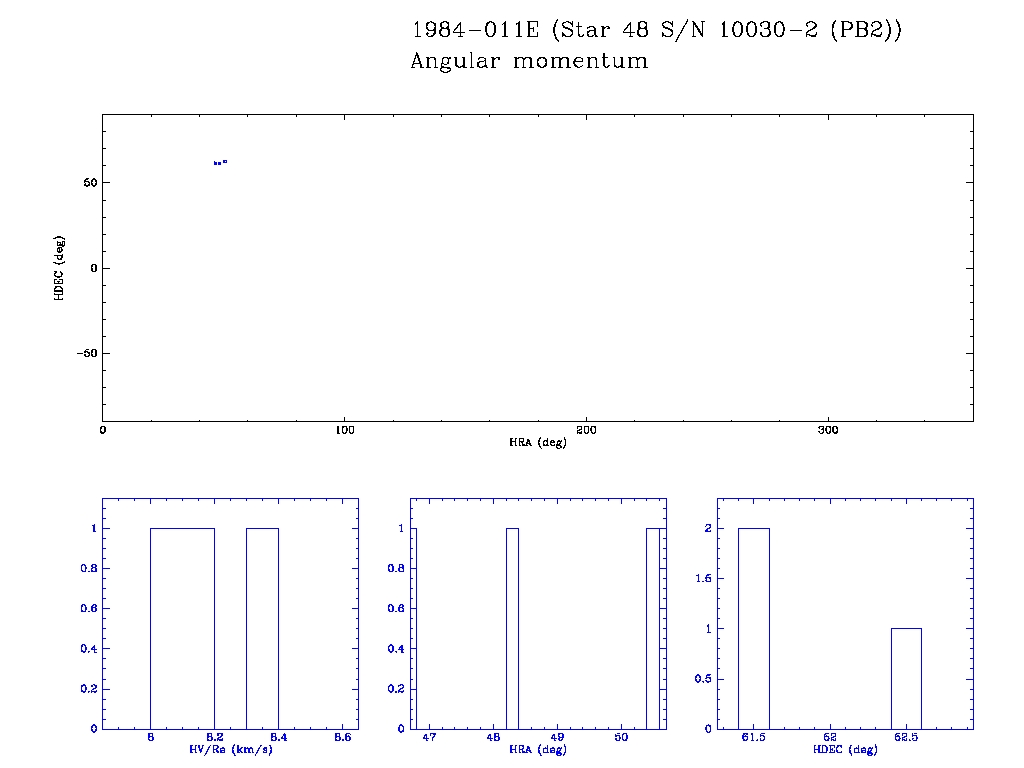Click the title text '1984-011E (Star 48 S/N 10030-2 (PB2))'
The height and width of the screenshot is (768, 1024).
click(x=657, y=30)
